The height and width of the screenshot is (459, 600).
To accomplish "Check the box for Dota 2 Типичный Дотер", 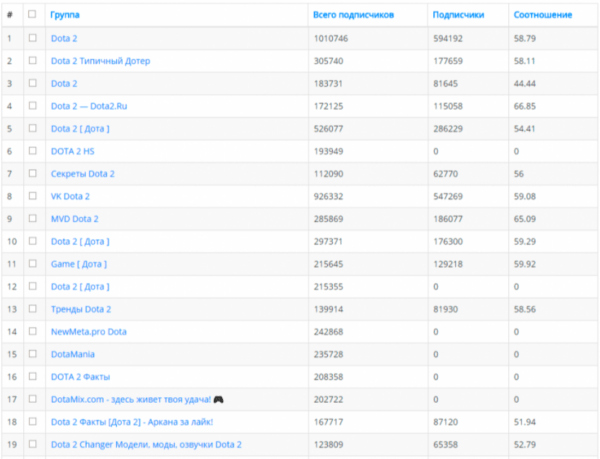I will pos(33,60).
